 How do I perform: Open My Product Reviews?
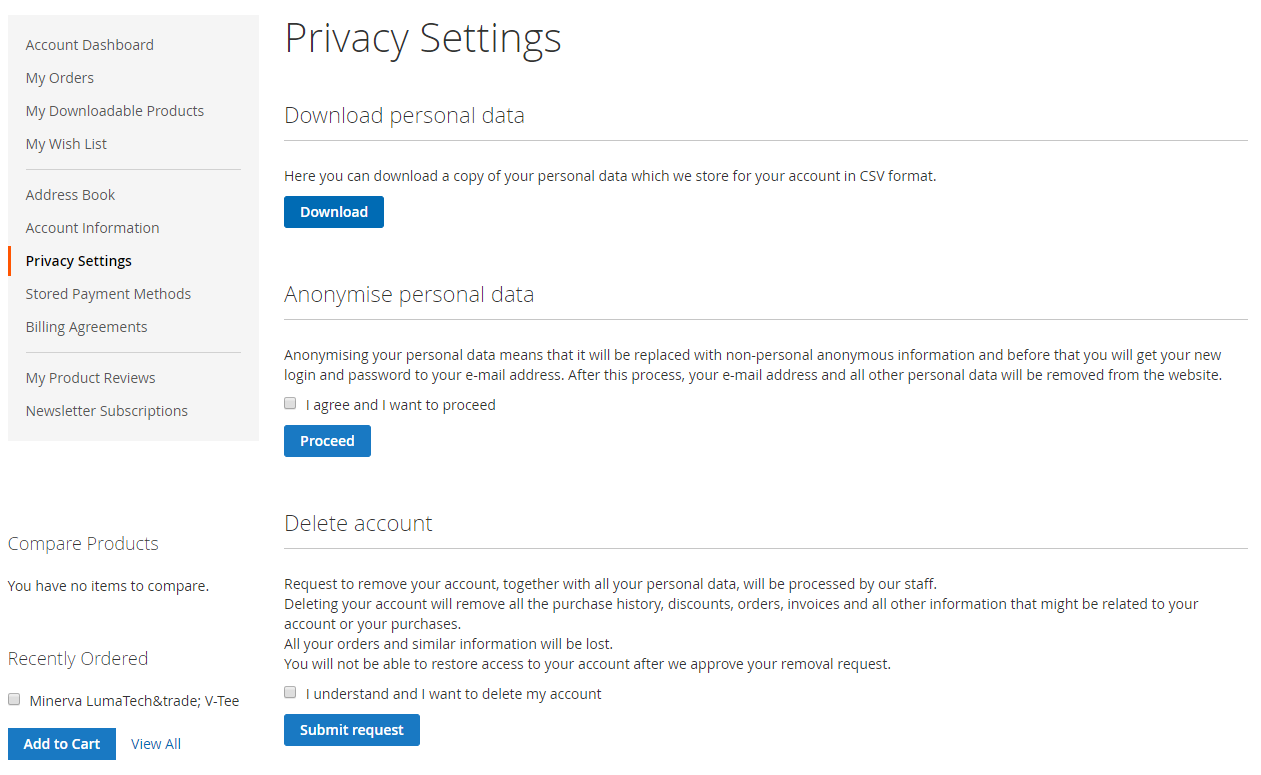pyautogui.click(x=91, y=378)
